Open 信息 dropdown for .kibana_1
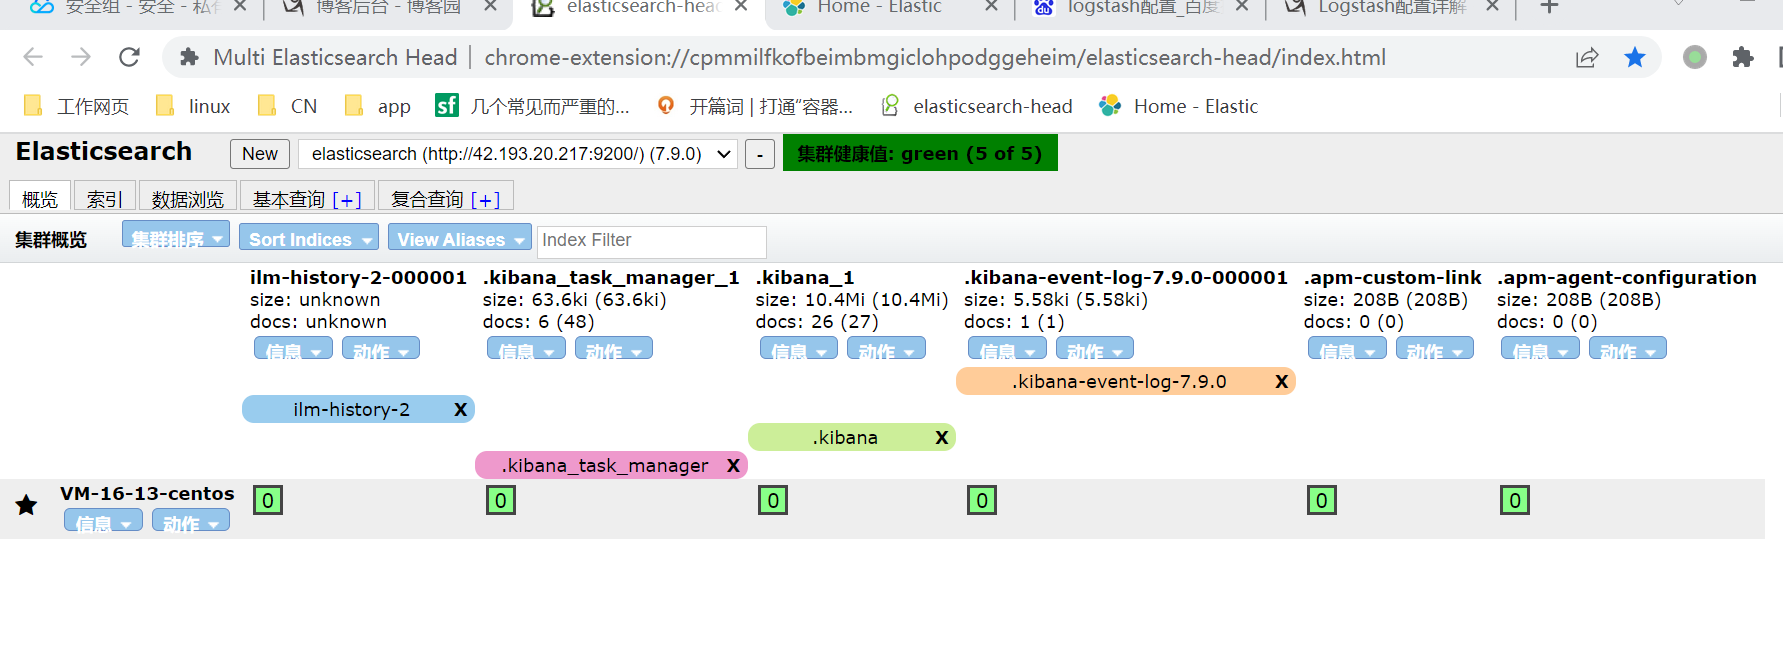Image resolution: width=1783 pixels, height=667 pixels. [799, 349]
